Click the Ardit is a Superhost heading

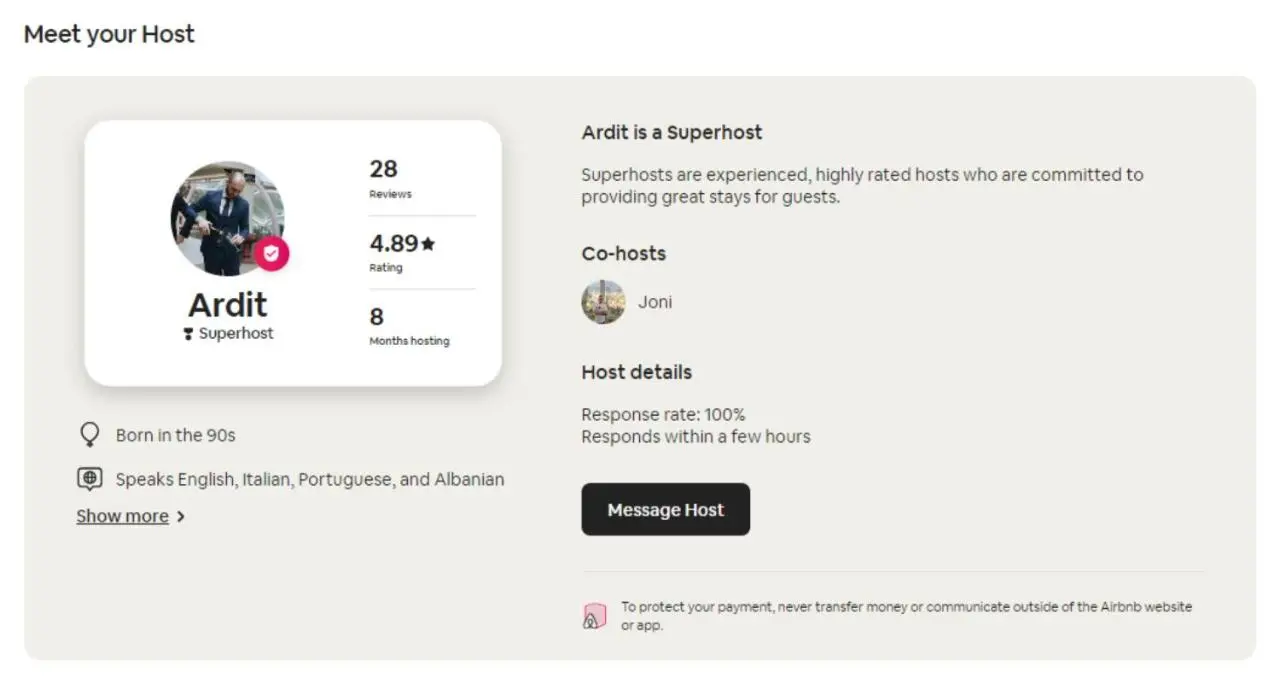[x=672, y=132]
